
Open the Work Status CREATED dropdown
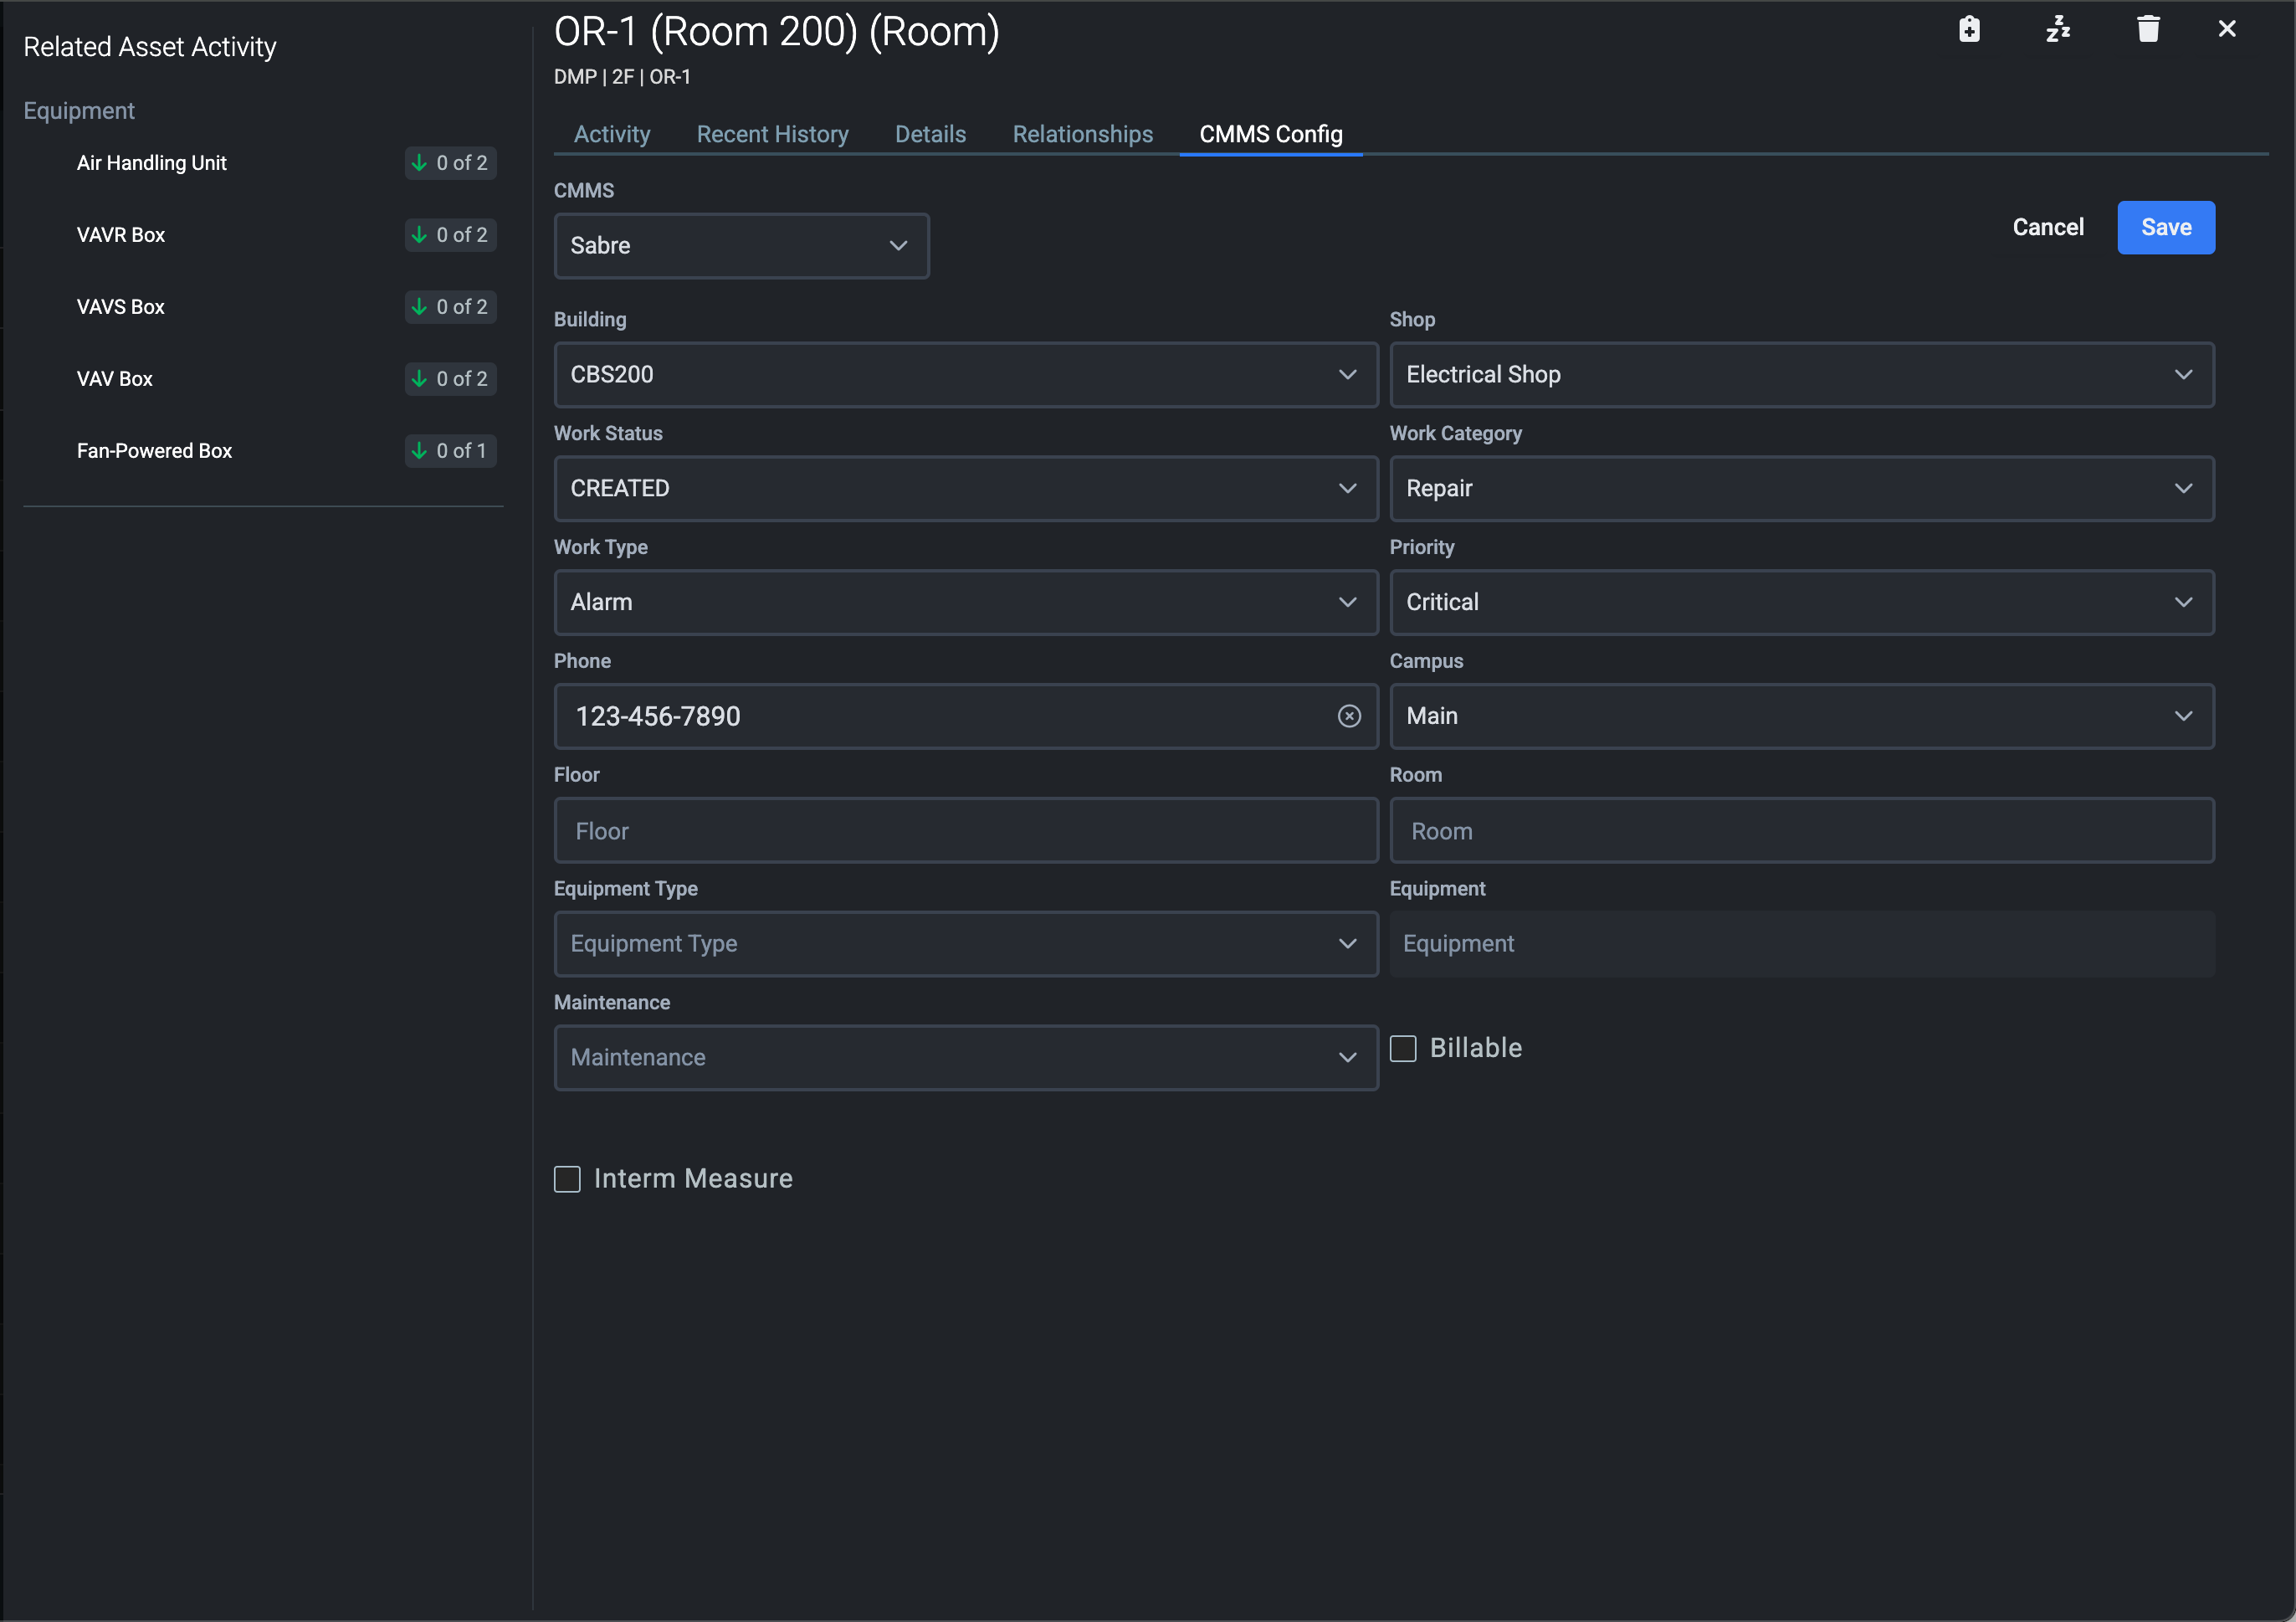pos(965,488)
